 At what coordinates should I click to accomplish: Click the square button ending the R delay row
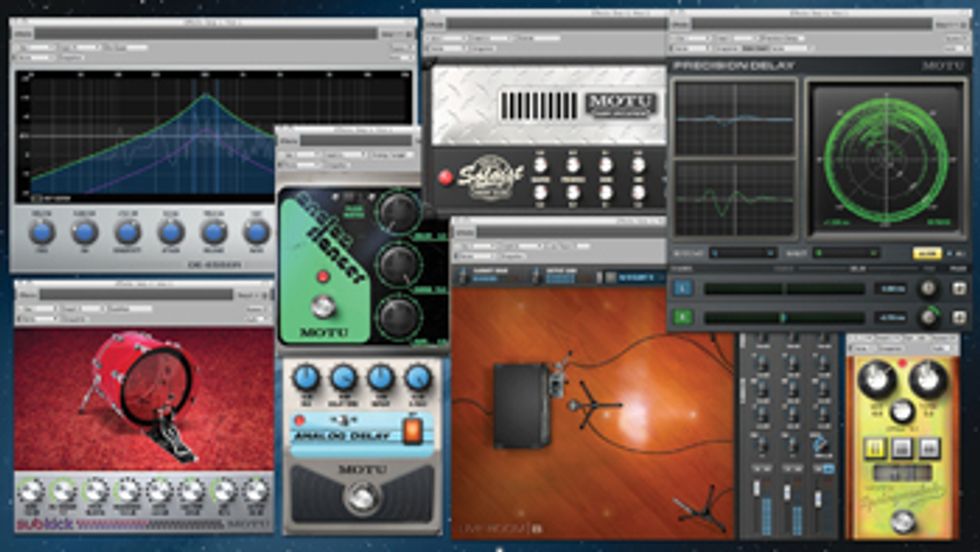pos(958,318)
